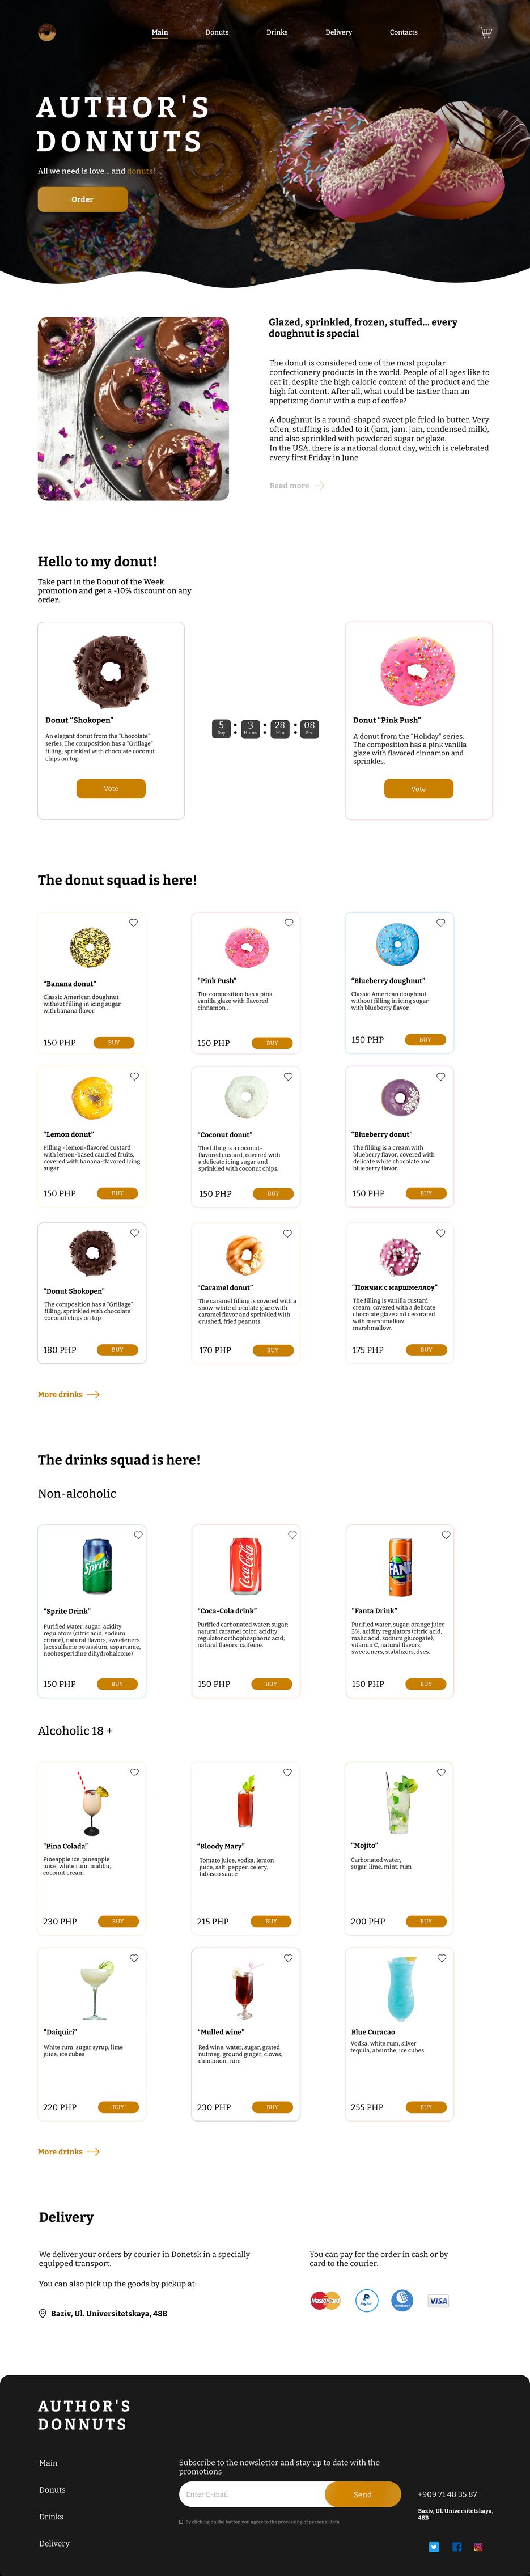Select the MasterCard payment icon

(x=325, y=2301)
